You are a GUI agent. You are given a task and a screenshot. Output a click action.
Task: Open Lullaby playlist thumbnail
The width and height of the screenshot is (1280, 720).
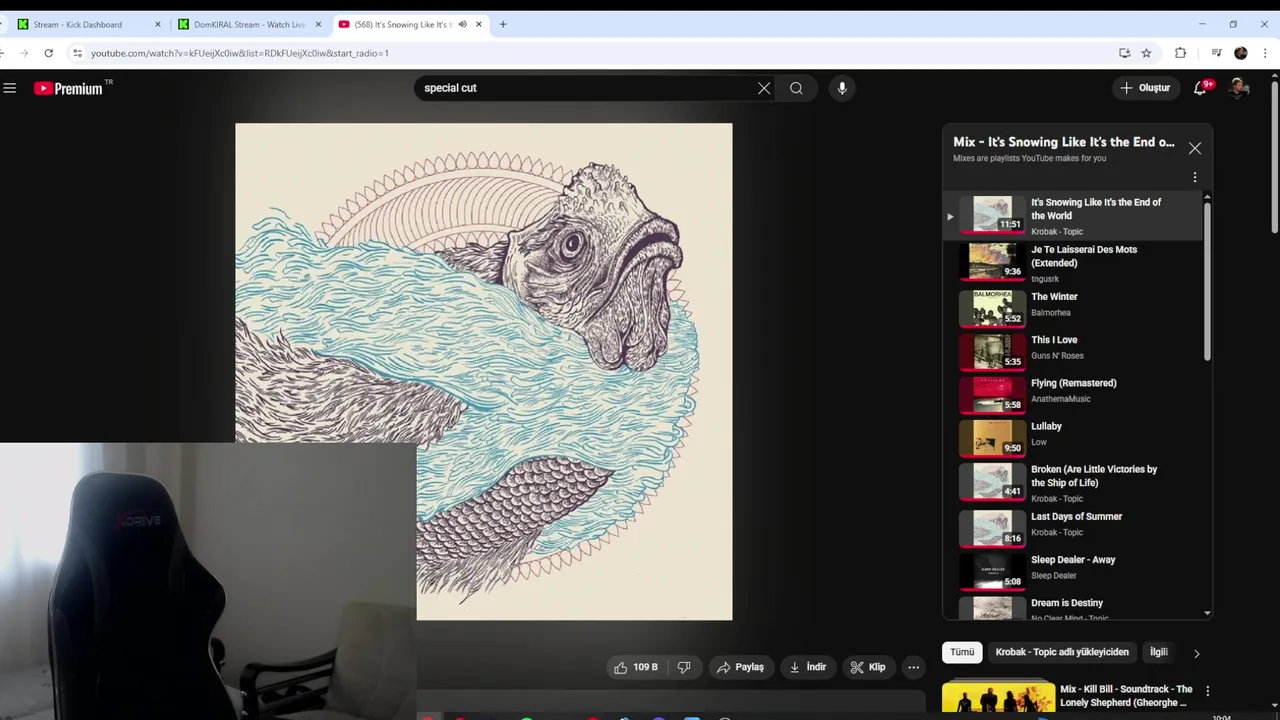pyautogui.click(x=992, y=437)
